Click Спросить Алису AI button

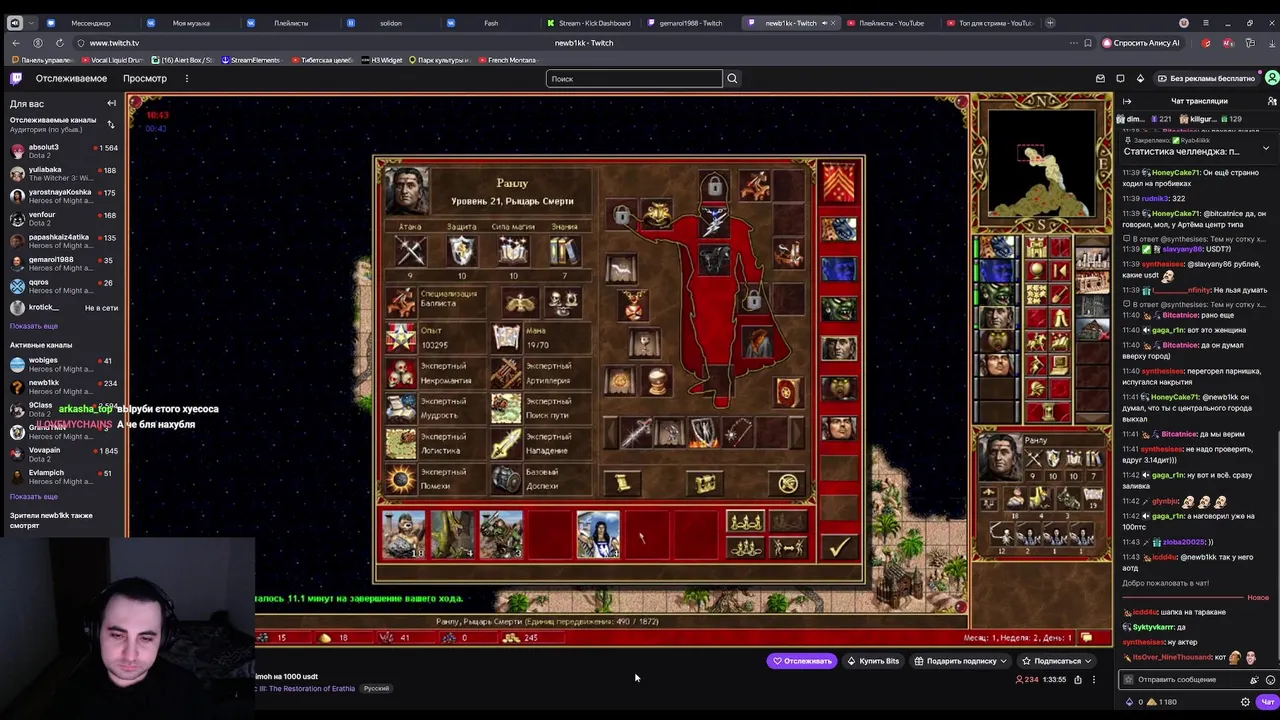(1141, 43)
